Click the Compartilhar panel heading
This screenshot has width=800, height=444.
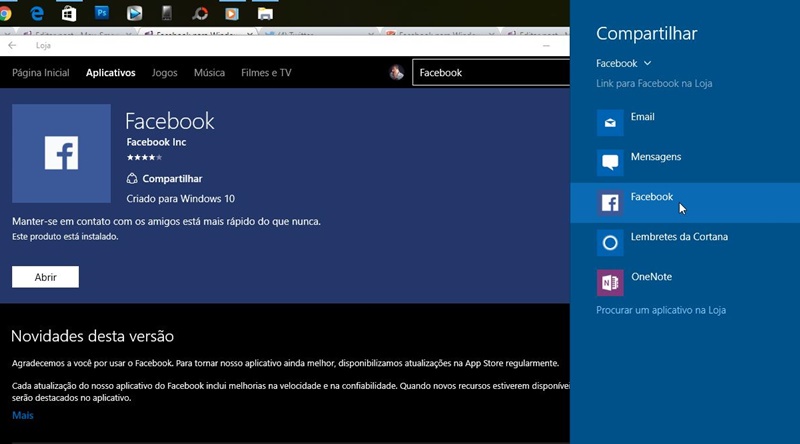point(646,33)
